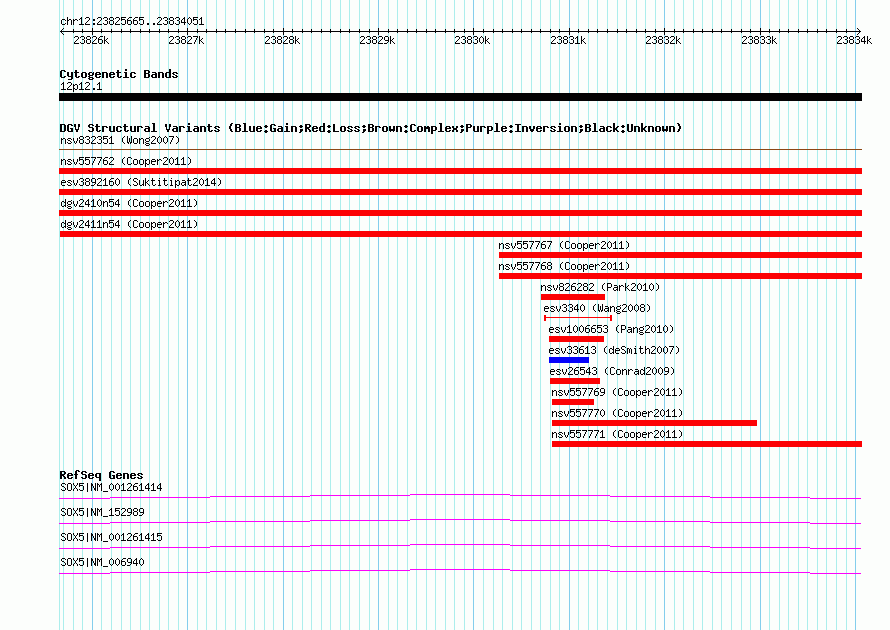Click the chr12:23825665..23834051 coordinate label

132,22
